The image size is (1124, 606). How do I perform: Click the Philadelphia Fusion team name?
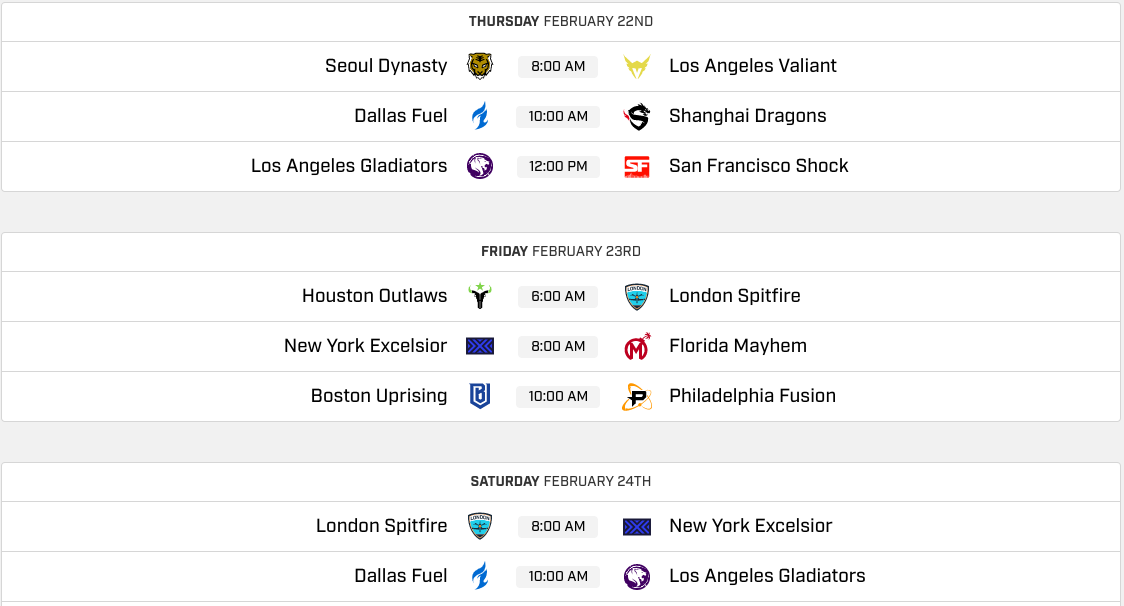pyautogui.click(x=752, y=396)
